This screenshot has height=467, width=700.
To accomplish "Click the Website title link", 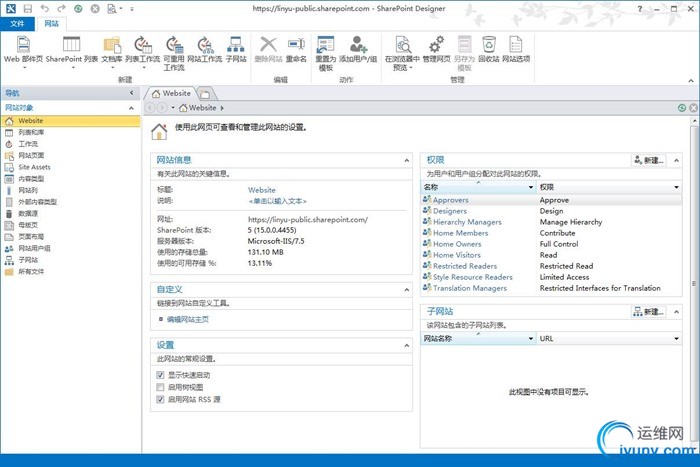I will click(x=262, y=190).
